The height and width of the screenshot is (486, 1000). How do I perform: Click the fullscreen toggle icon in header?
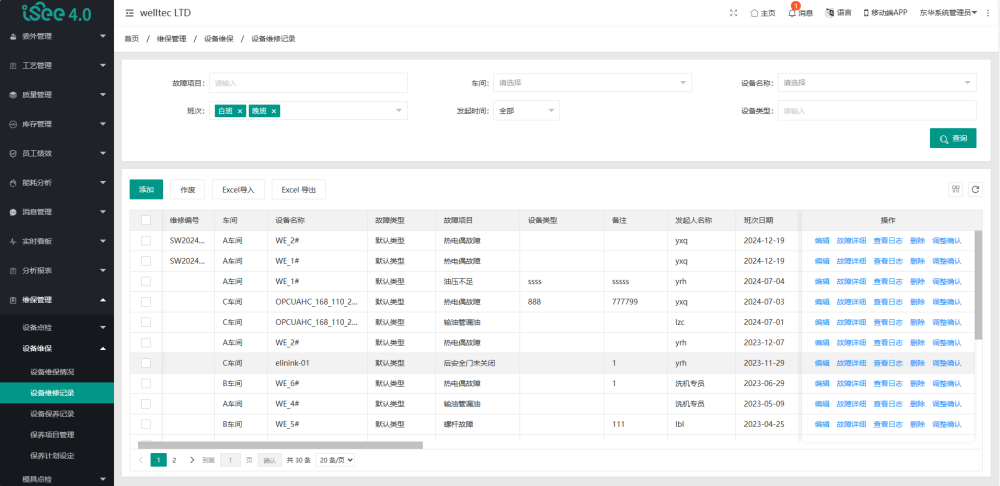tap(734, 13)
